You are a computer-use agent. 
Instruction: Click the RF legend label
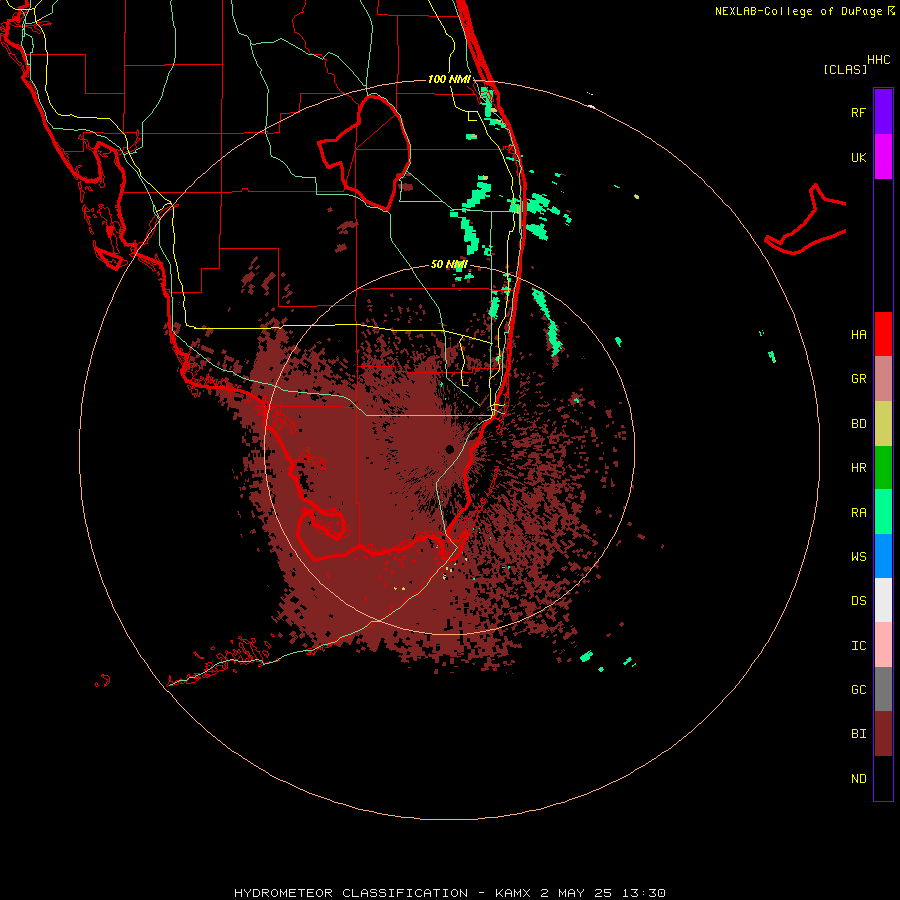tap(858, 113)
